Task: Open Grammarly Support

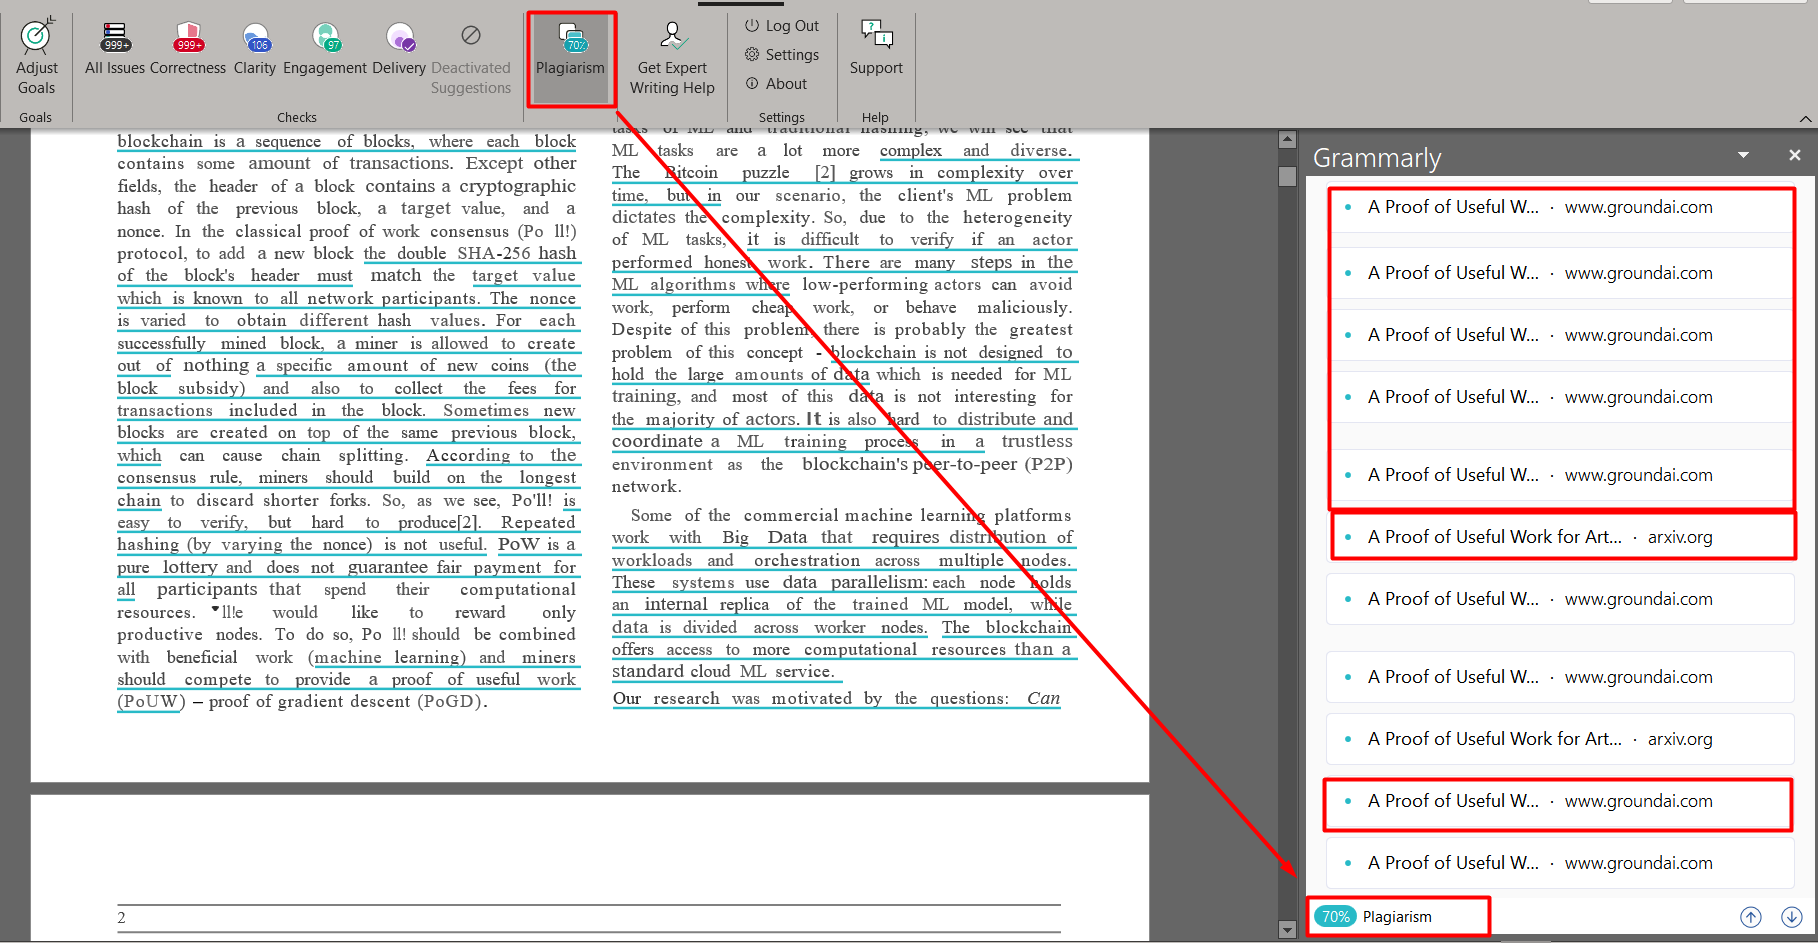Action: (876, 49)
